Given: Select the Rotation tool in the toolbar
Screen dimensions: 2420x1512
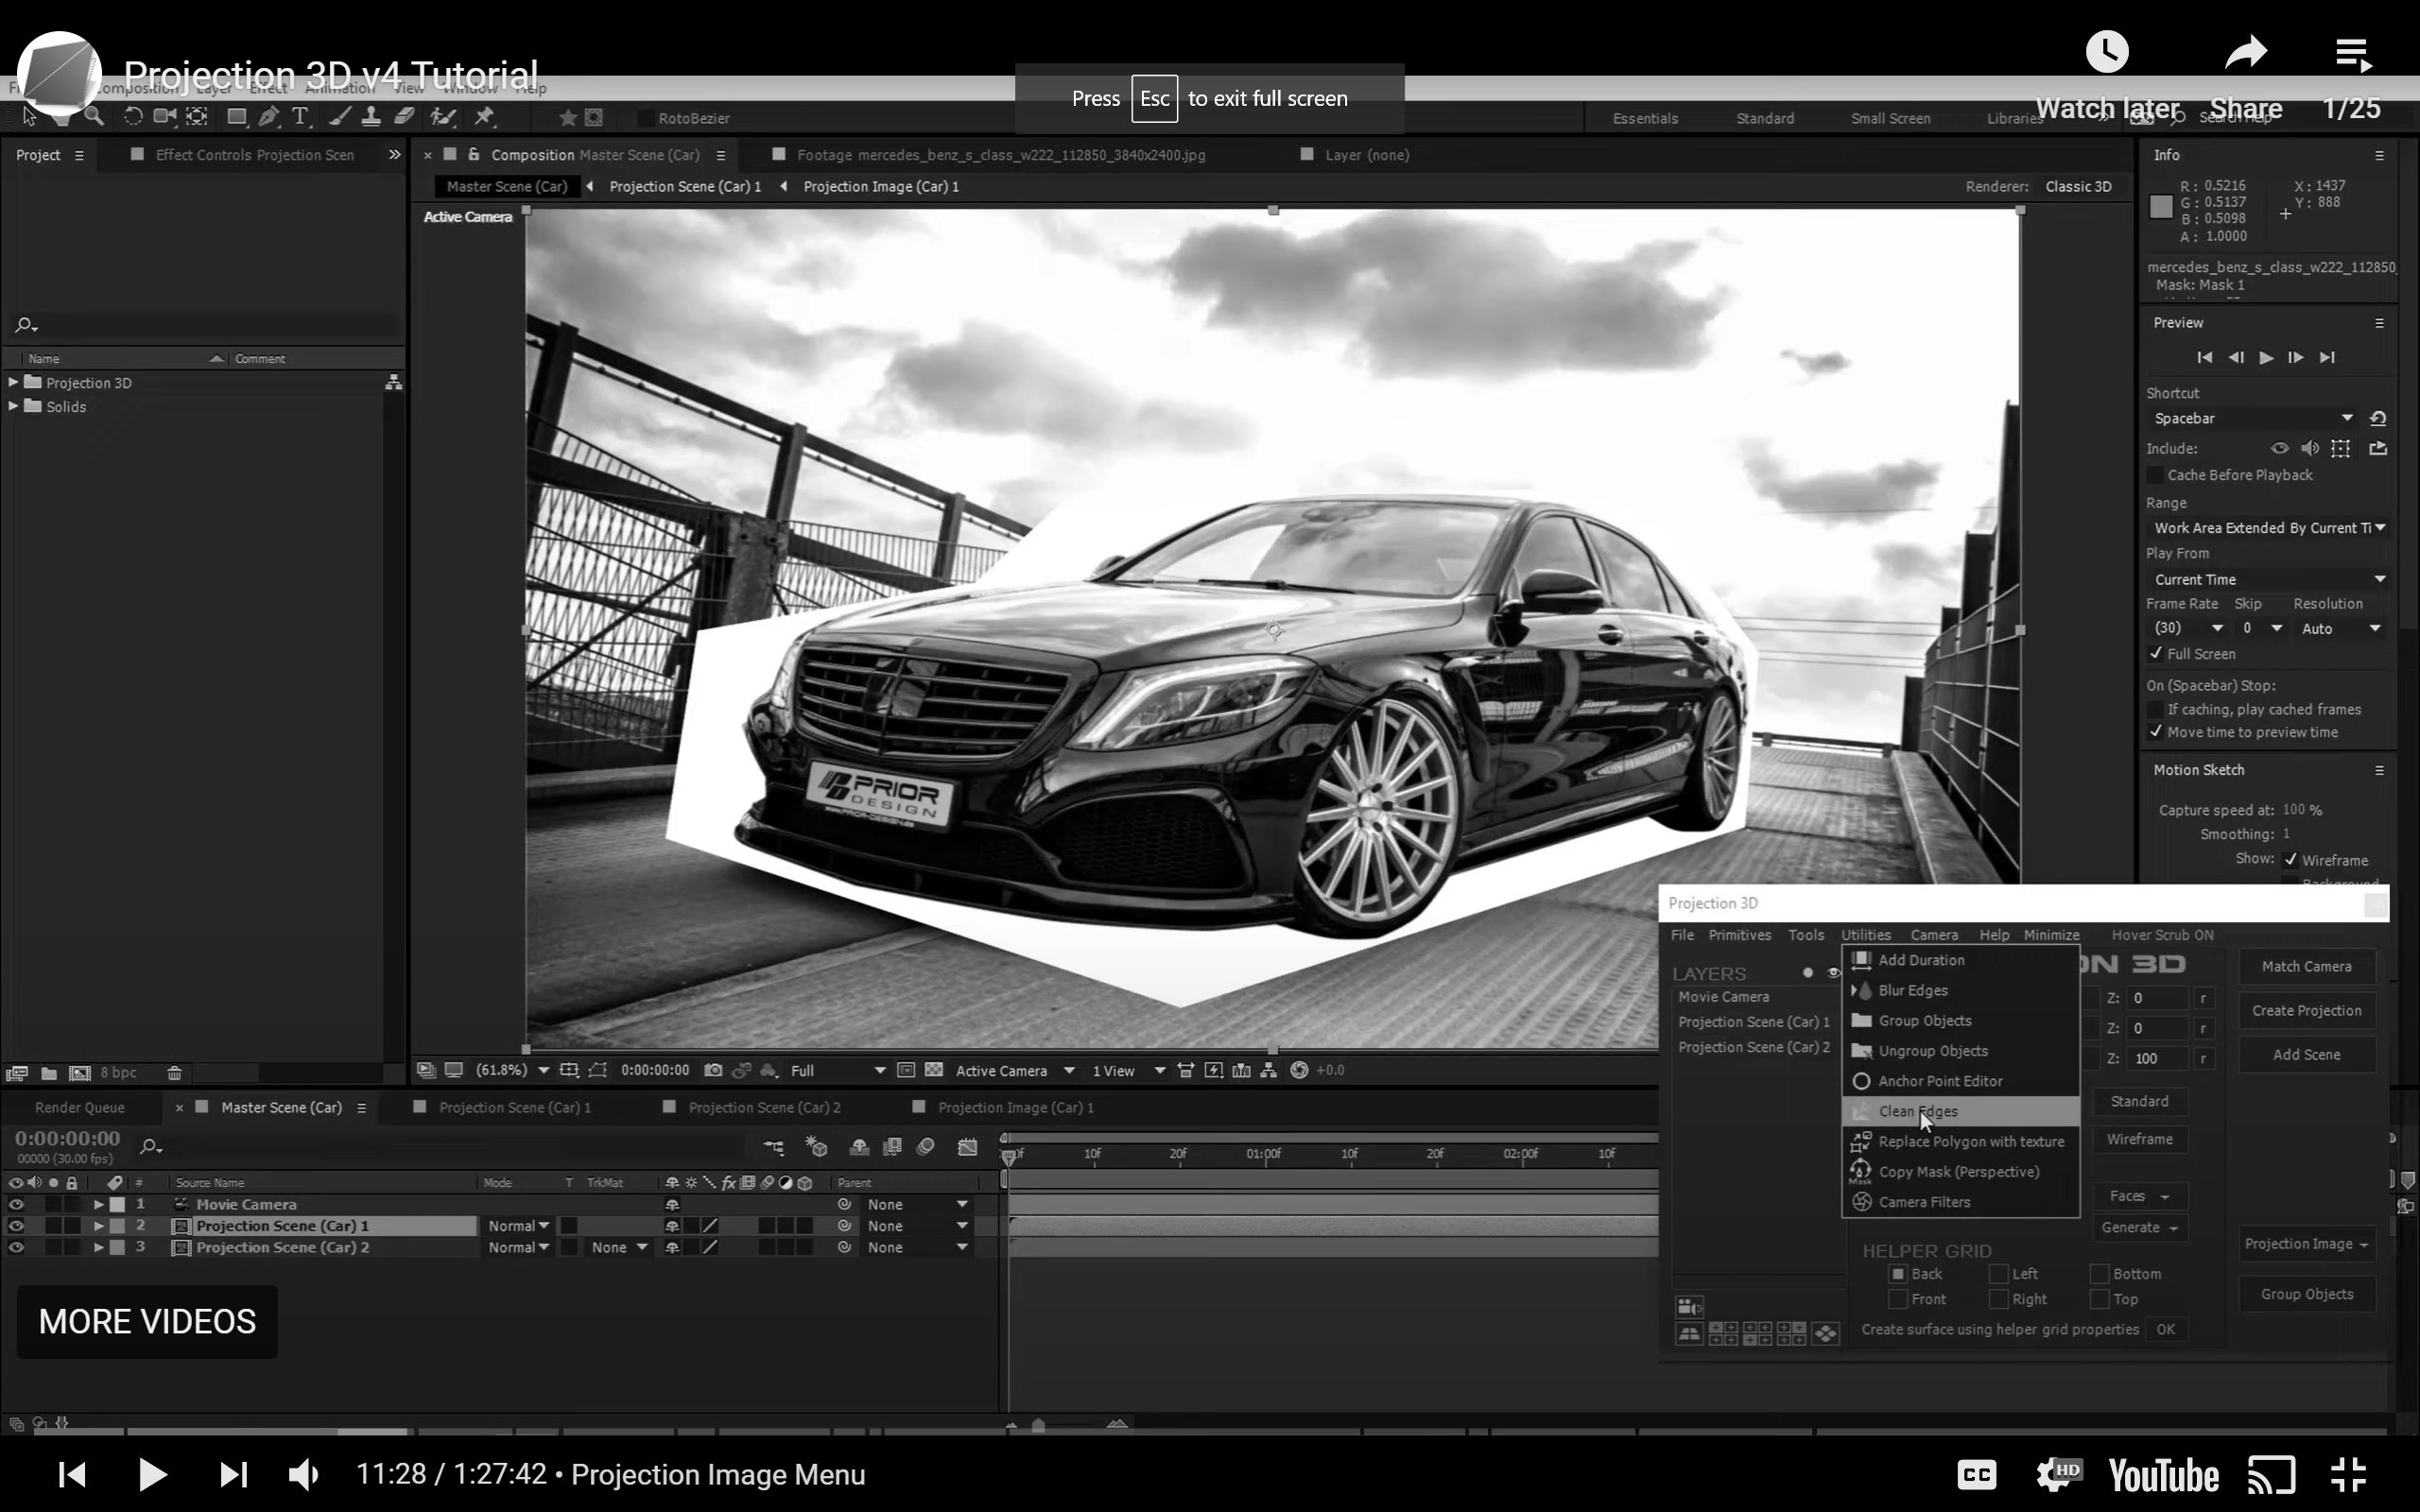Looking at the screenshot, I should tap(132, 117).
